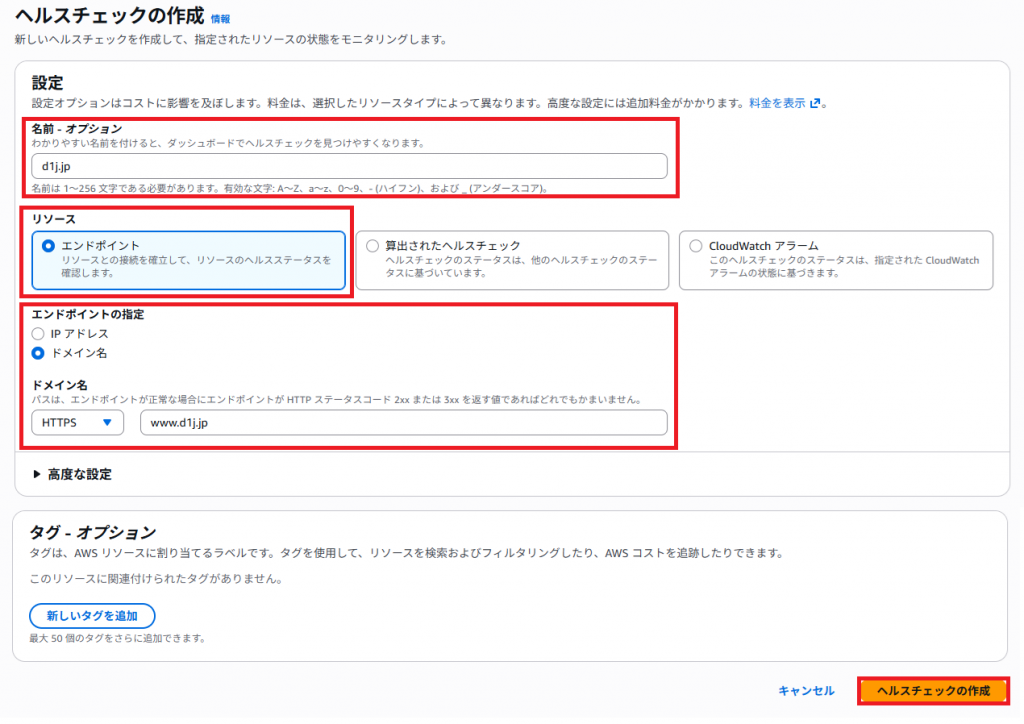Open the 情報 link beside page title
Viewport: 1024px width, 724px height.
pyautogui.click(x=220, y=19)
